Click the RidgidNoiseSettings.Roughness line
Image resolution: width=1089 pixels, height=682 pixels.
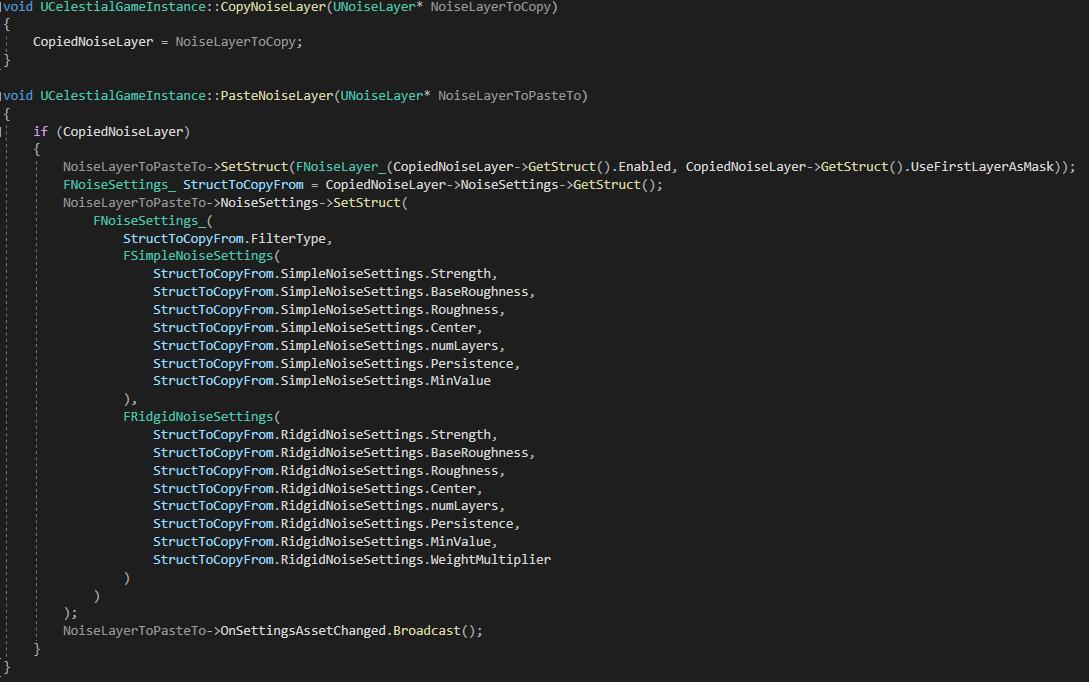coord(329,471)
